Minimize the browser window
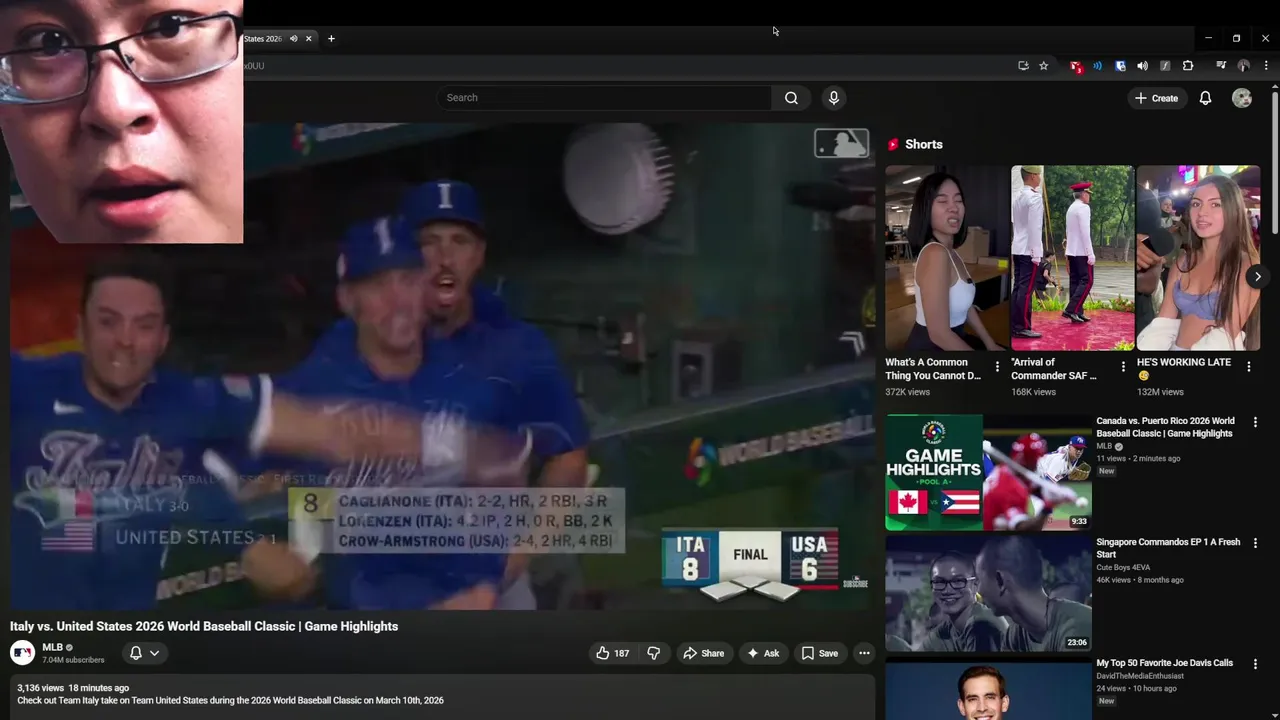Screen dimensions: 1280x720 [1208, 38]
